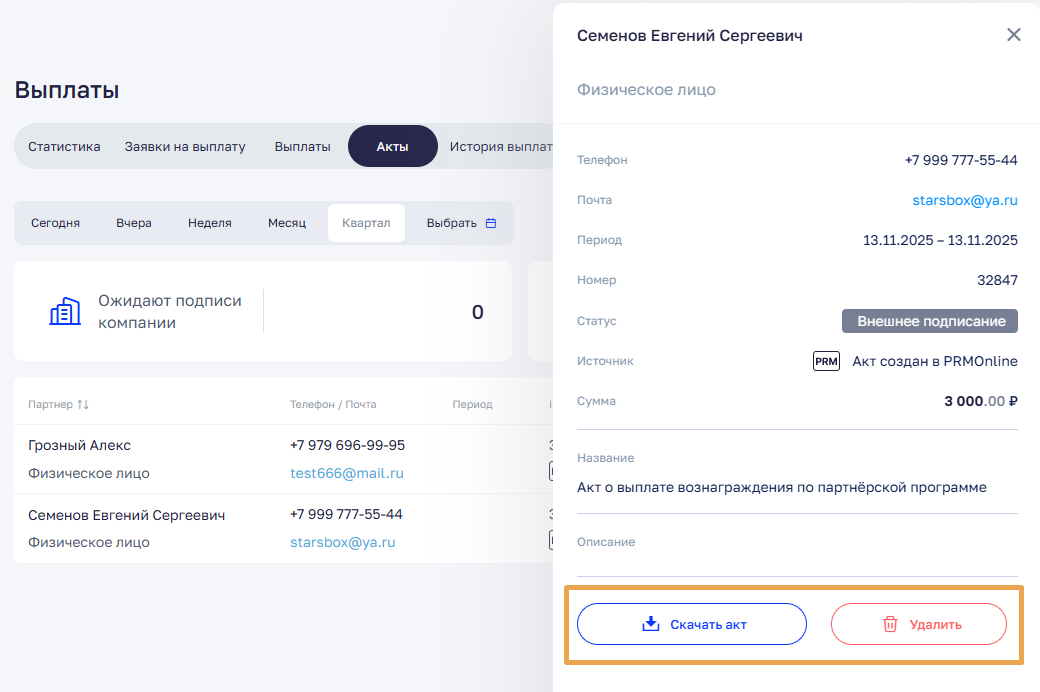Screen dimensions: 1040x692
Task: Click the starsbox@ya.ru email in the details panel
Action: click(964, 200)
